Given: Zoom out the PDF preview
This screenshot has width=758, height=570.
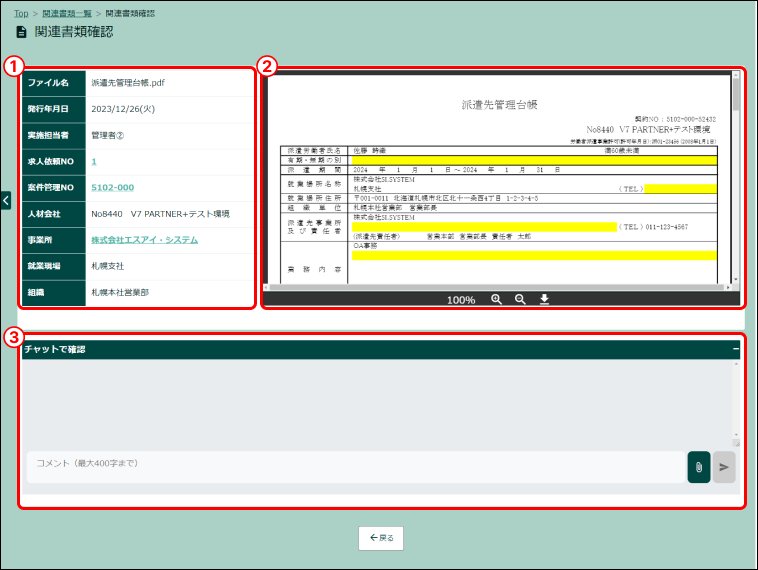Looking at the screenshot, I should (520, 299).
